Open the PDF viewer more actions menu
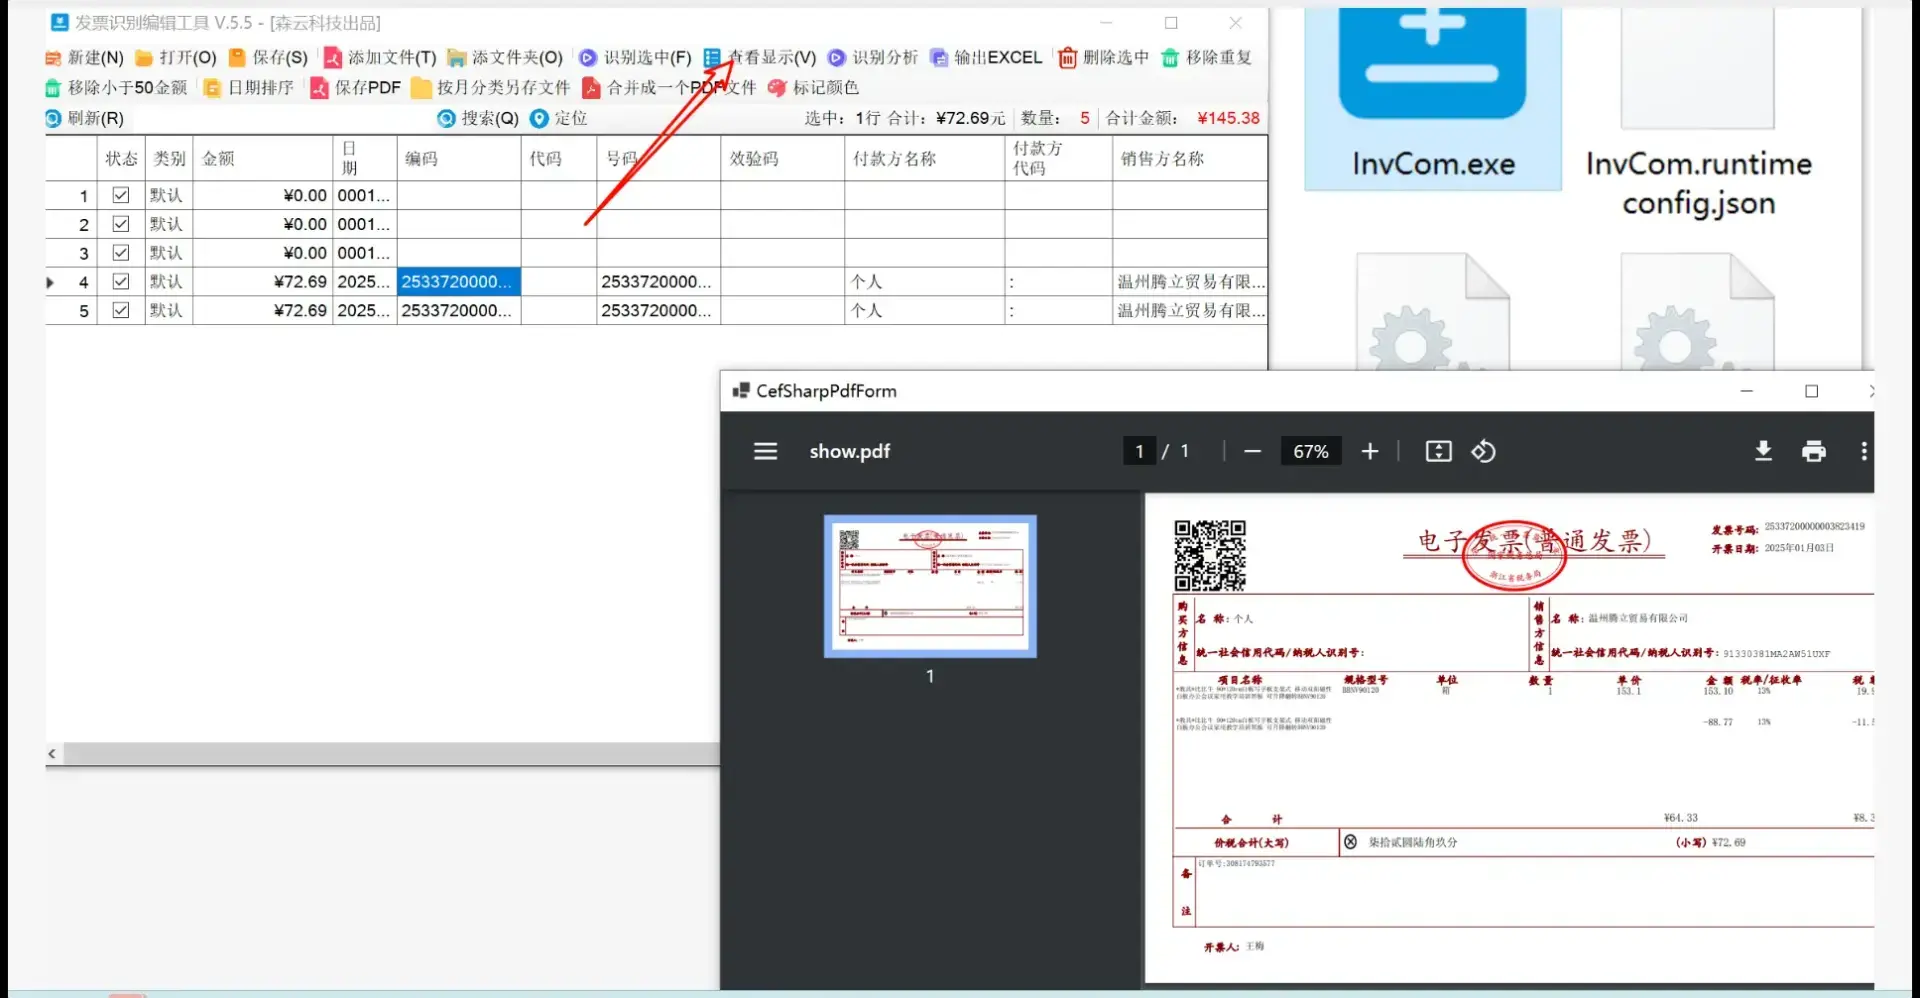1920x998 pixels. 1863,451
